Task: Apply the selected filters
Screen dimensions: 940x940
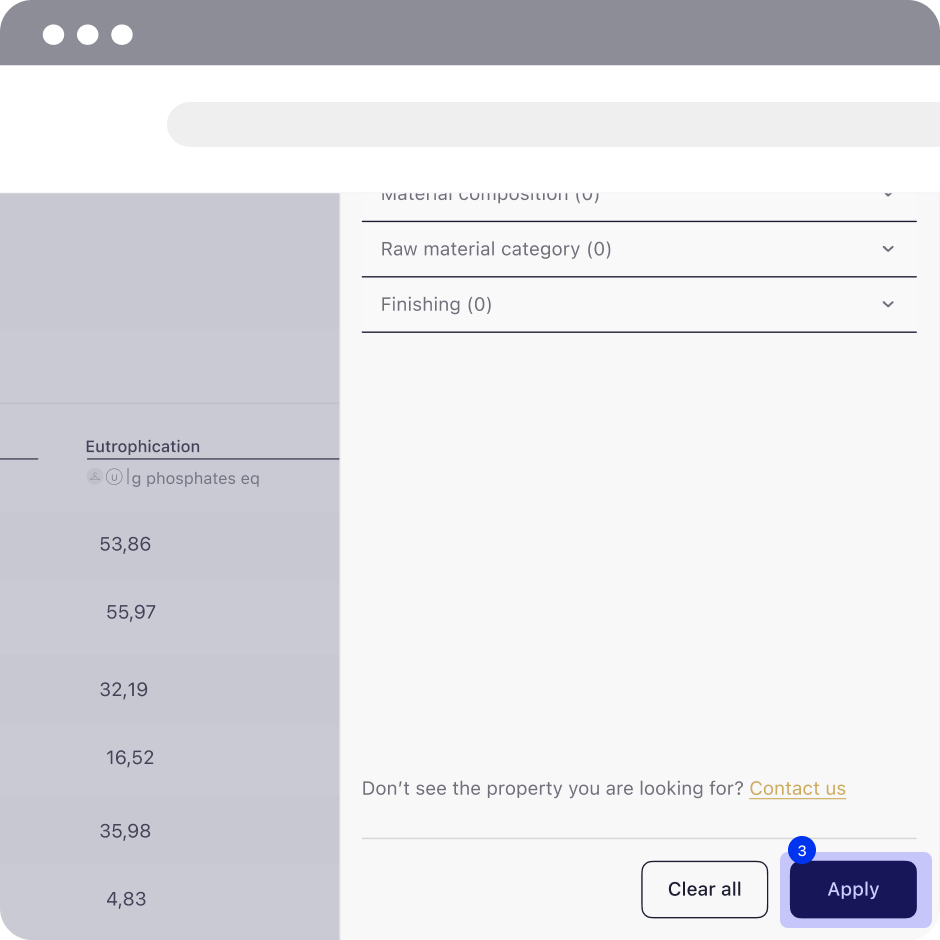Action: [x=853, y=889]
